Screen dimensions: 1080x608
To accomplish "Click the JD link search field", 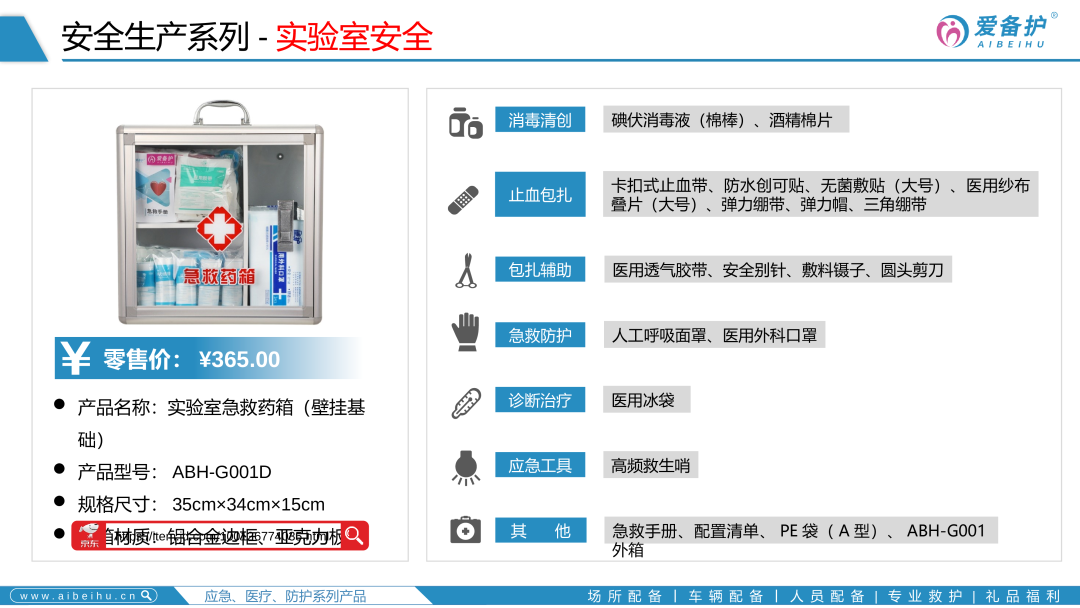I will 220,536.
